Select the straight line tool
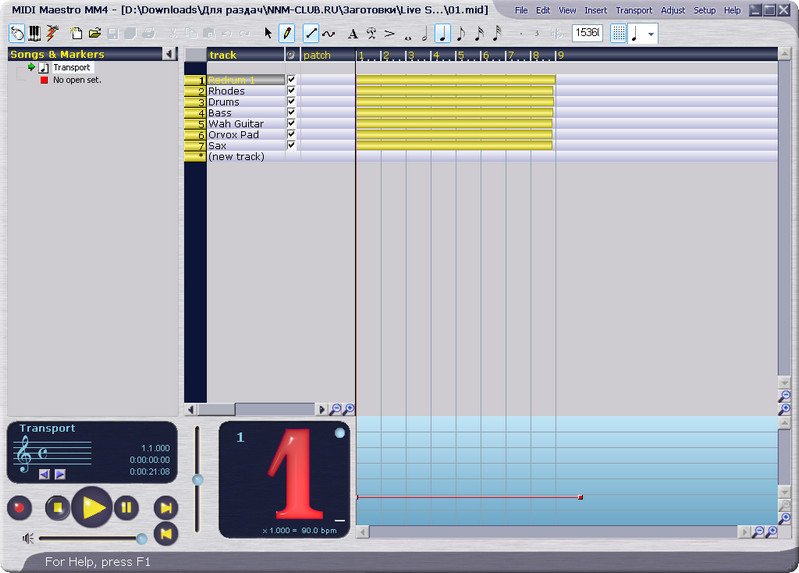The width and height of the screenshot is (799, 573). point(311,33)
